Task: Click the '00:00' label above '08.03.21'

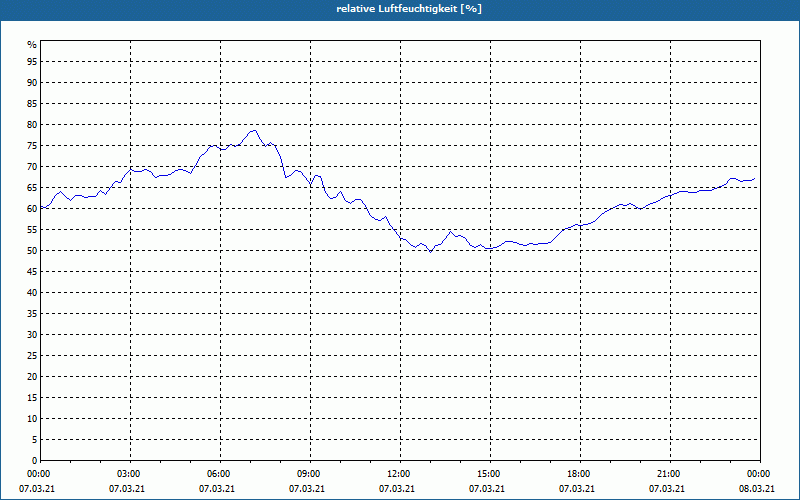Action: (759, 474)
